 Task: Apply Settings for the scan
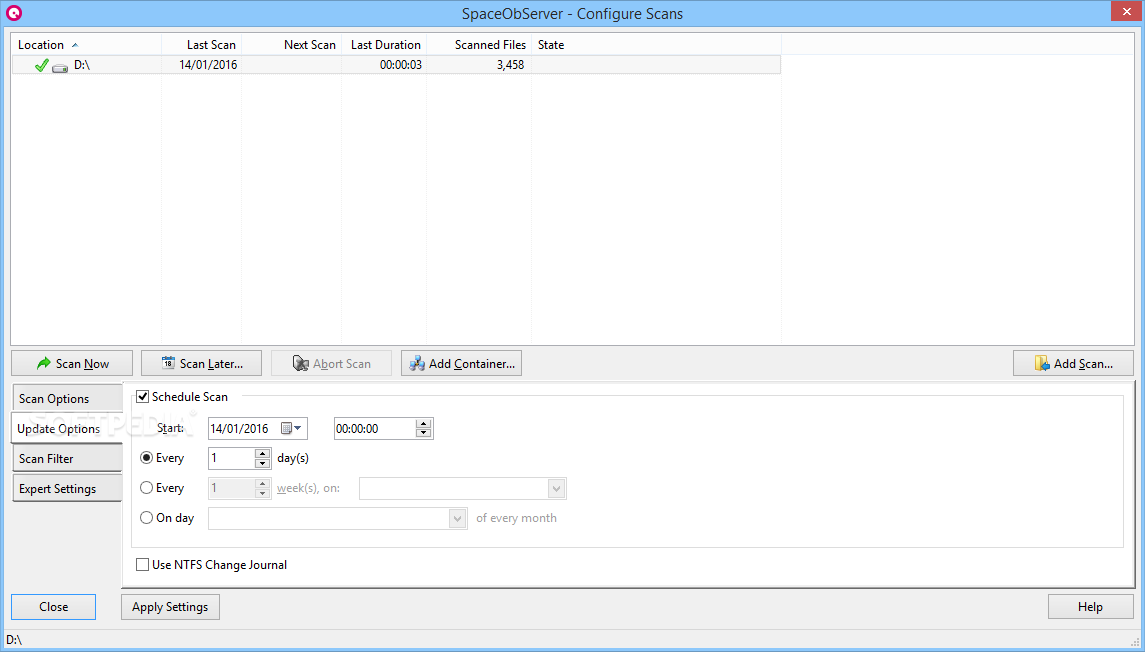point(170,607)
